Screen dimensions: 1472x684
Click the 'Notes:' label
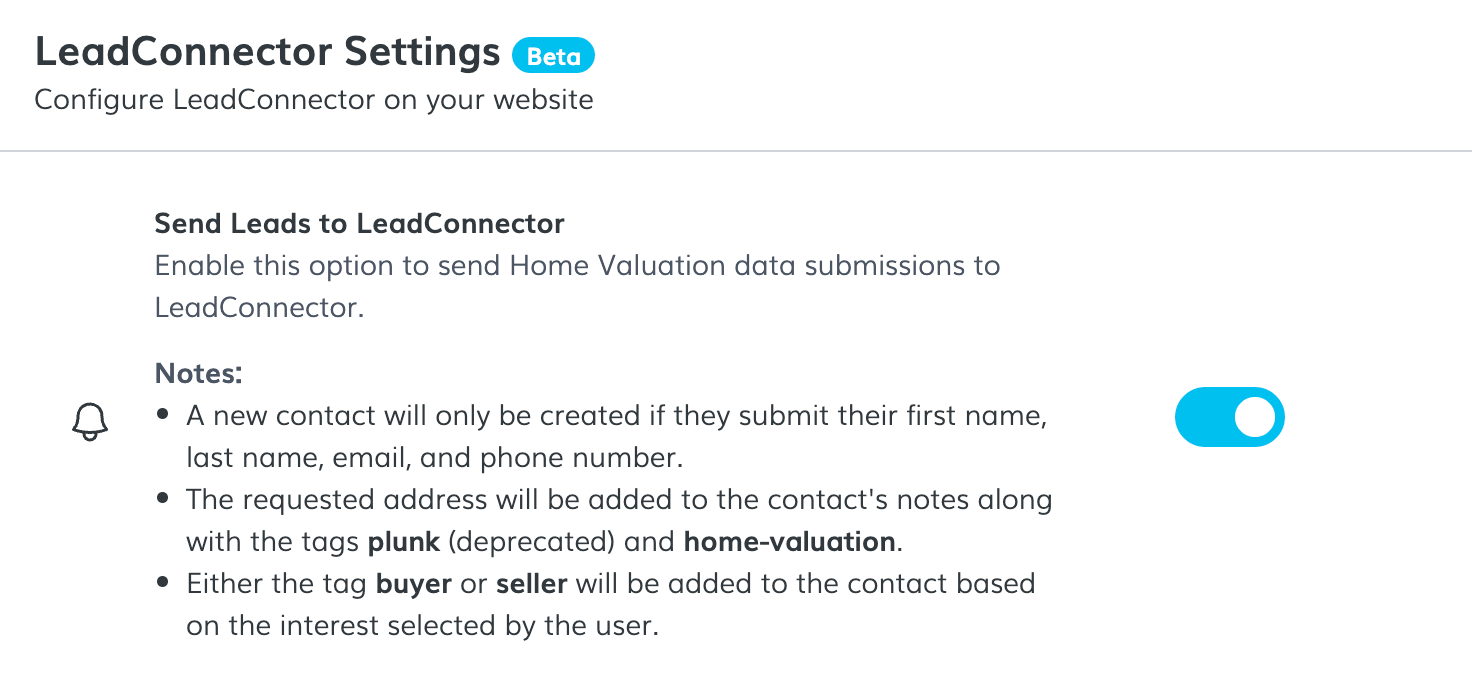click(199, 374)
